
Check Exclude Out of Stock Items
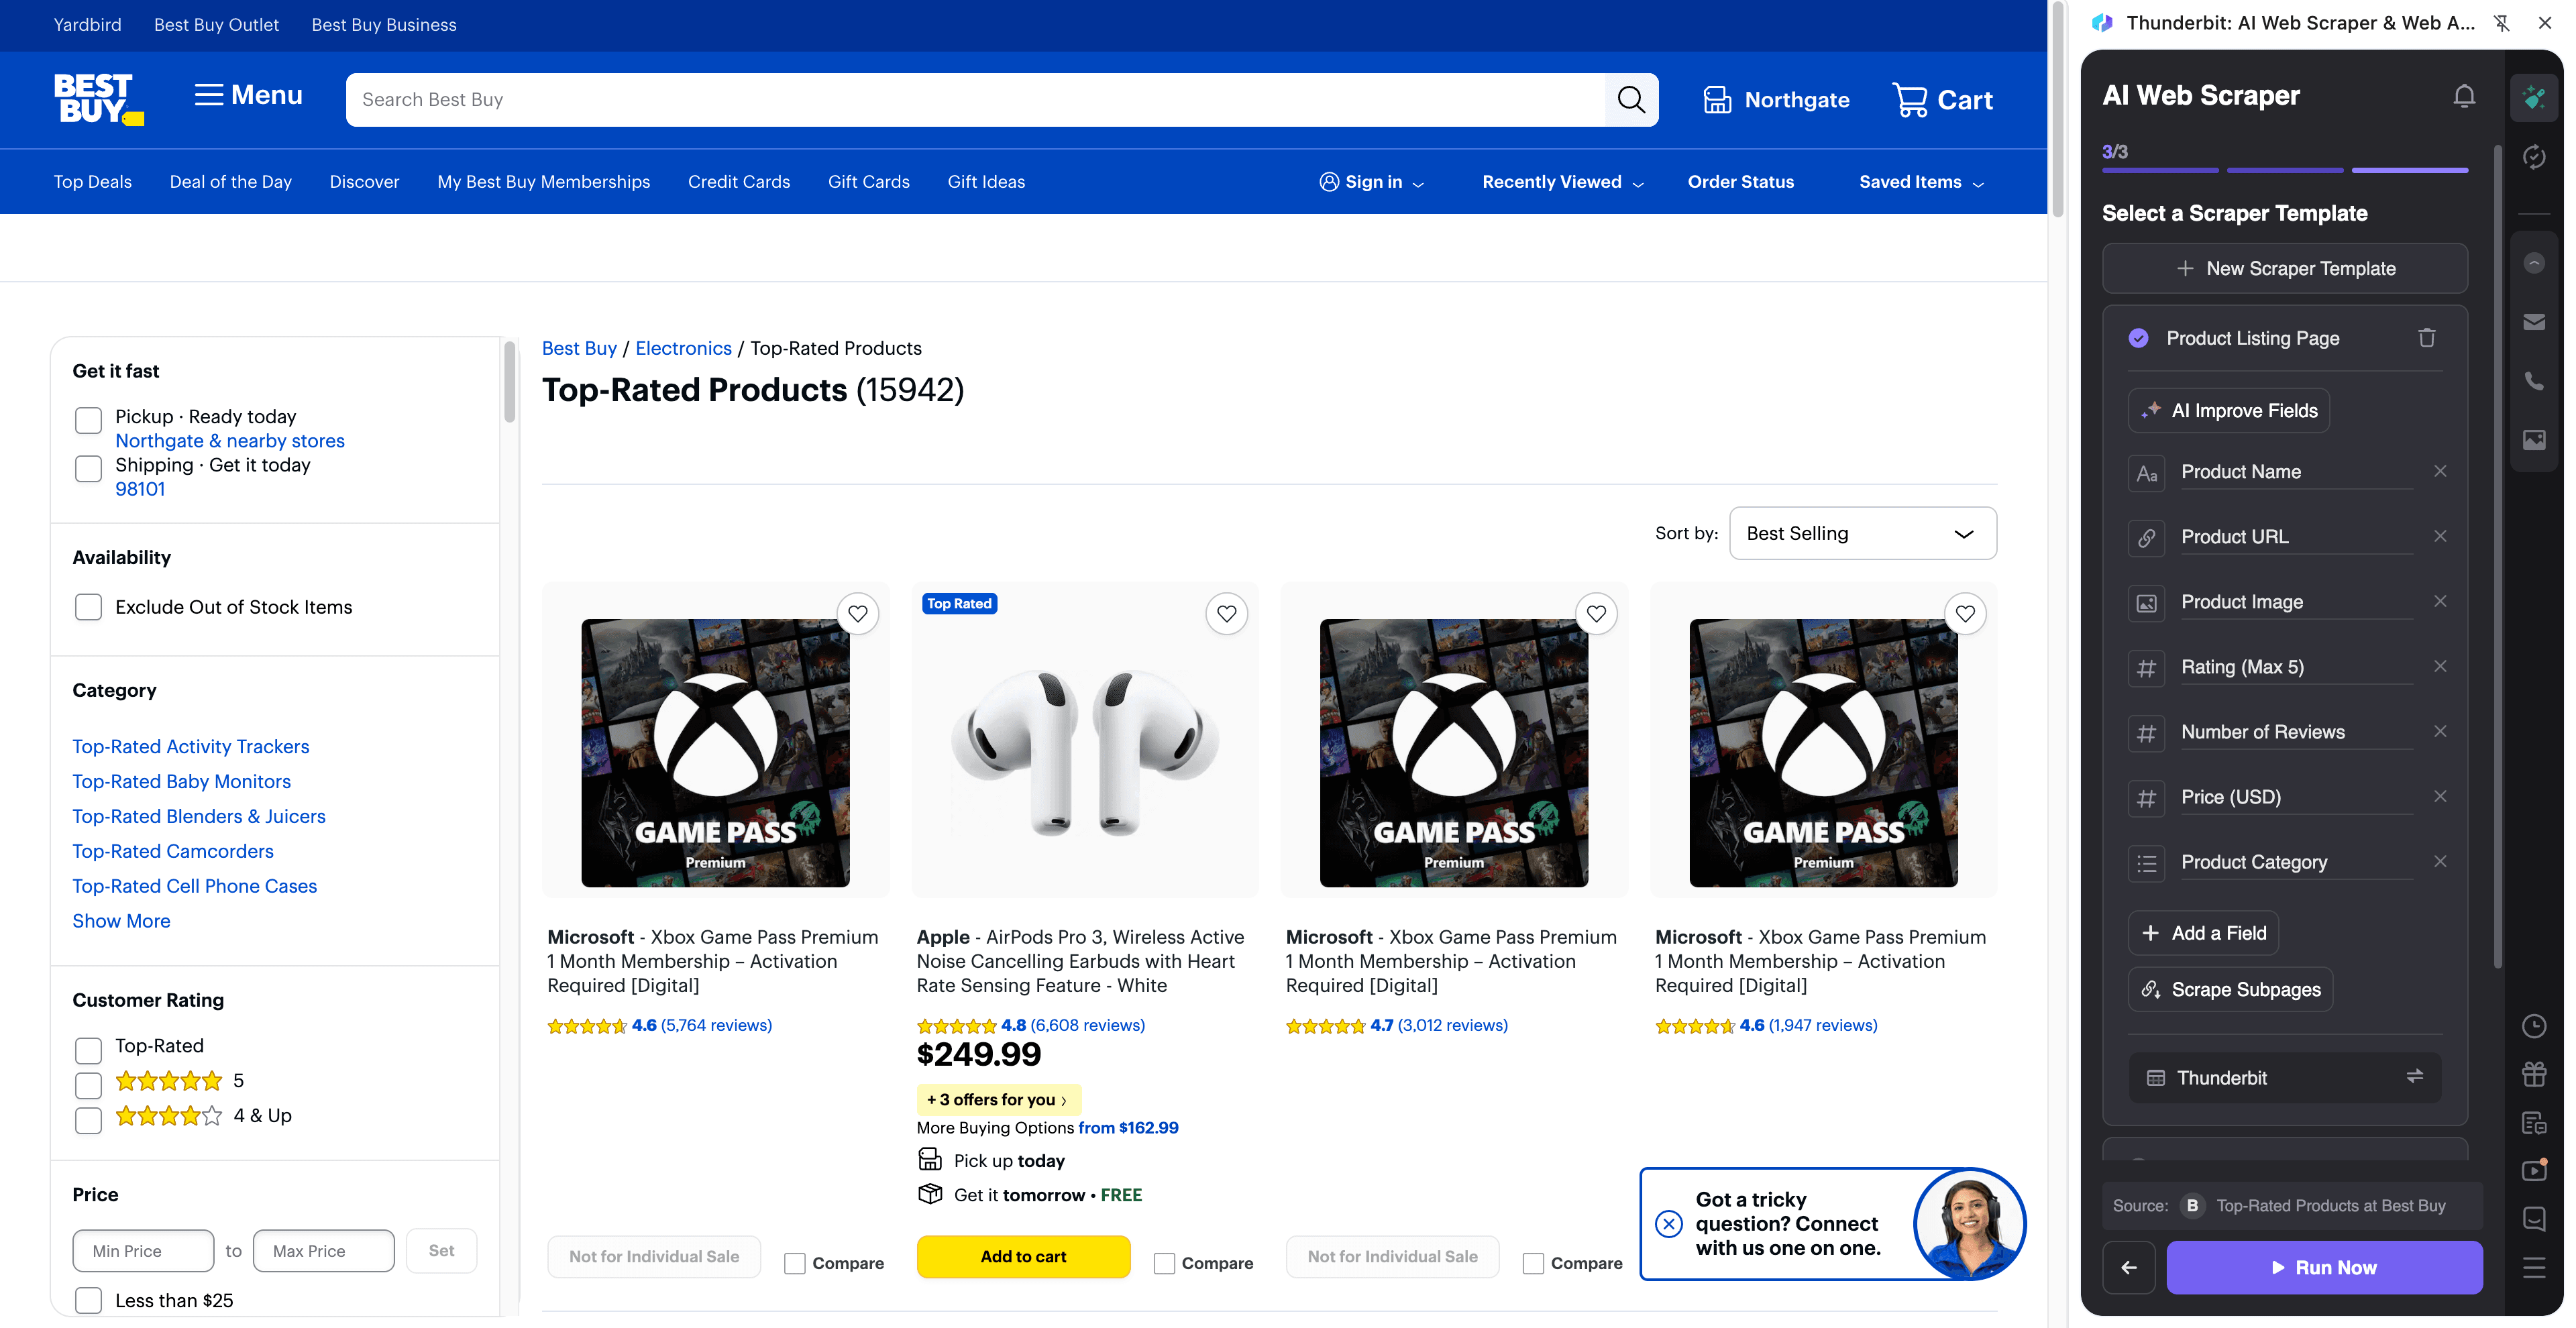coord(88,606)
